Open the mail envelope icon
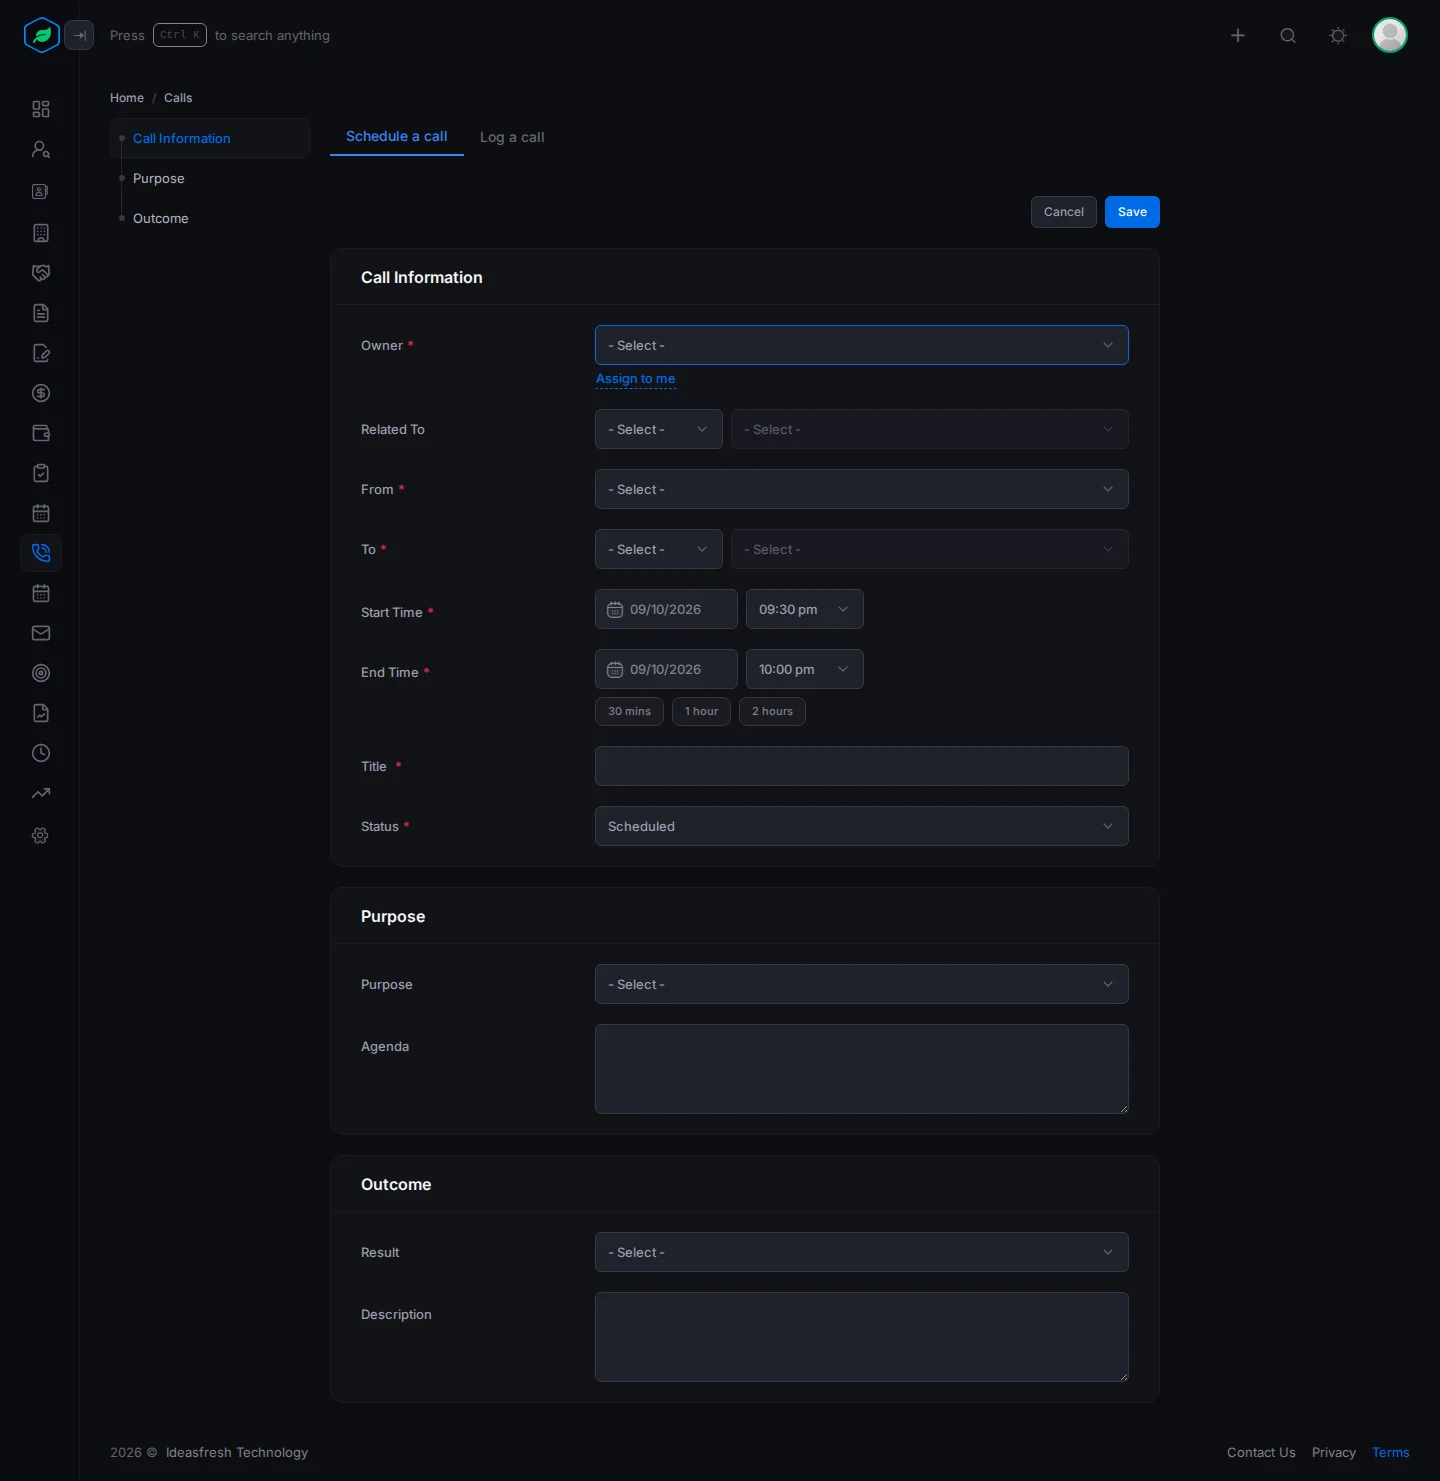 click(41, 633)
